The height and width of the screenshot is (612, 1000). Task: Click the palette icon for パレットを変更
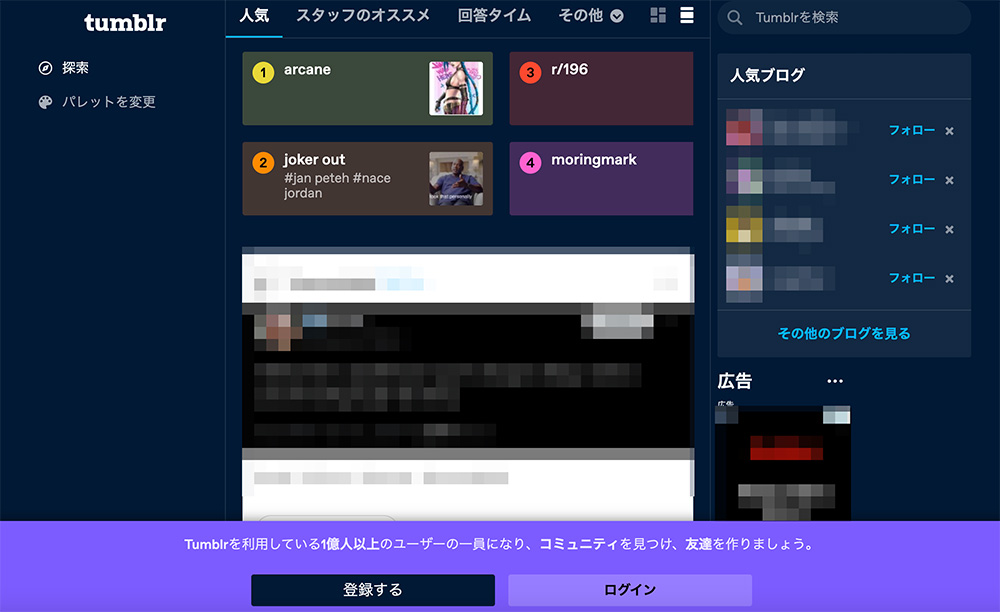[x=45, y=102]
